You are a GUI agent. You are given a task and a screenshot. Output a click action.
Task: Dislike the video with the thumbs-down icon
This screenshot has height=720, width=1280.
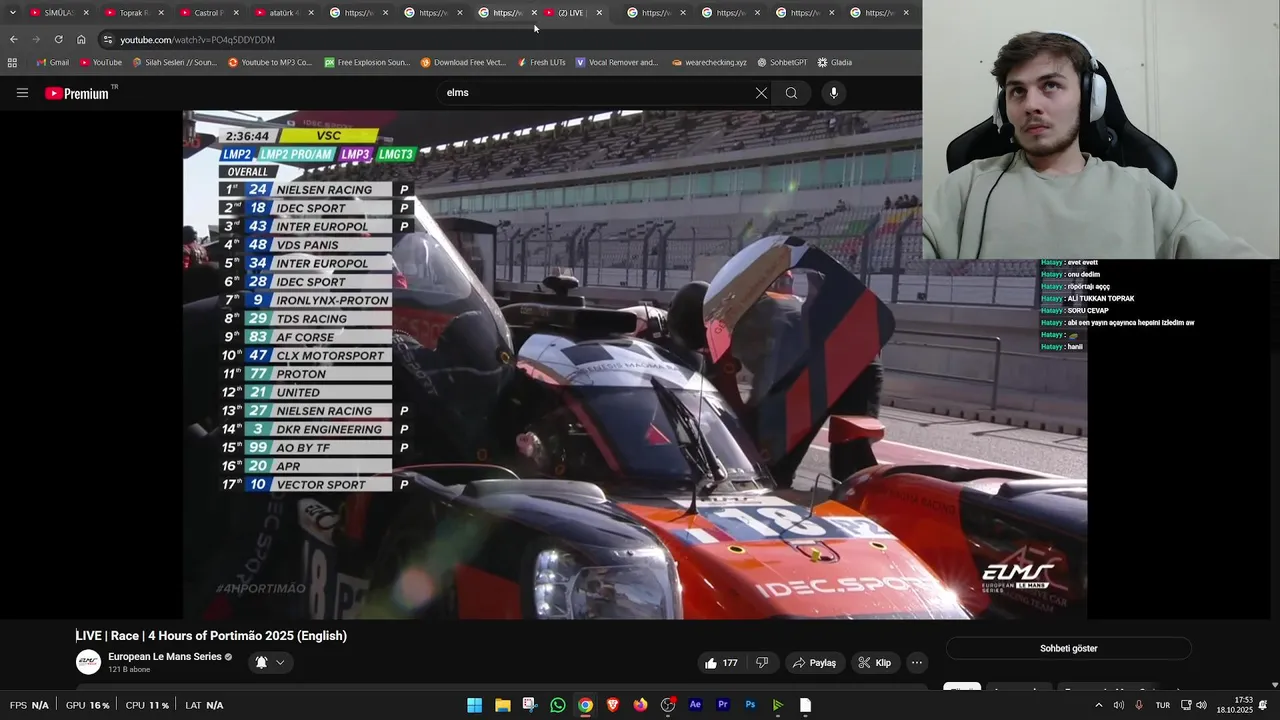[x=762, y=663]
